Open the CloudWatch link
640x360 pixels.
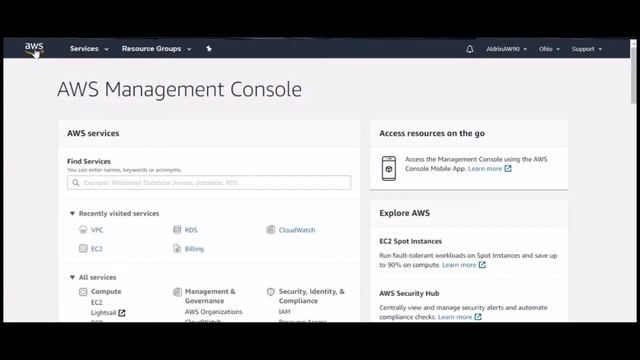click(297, 230)
